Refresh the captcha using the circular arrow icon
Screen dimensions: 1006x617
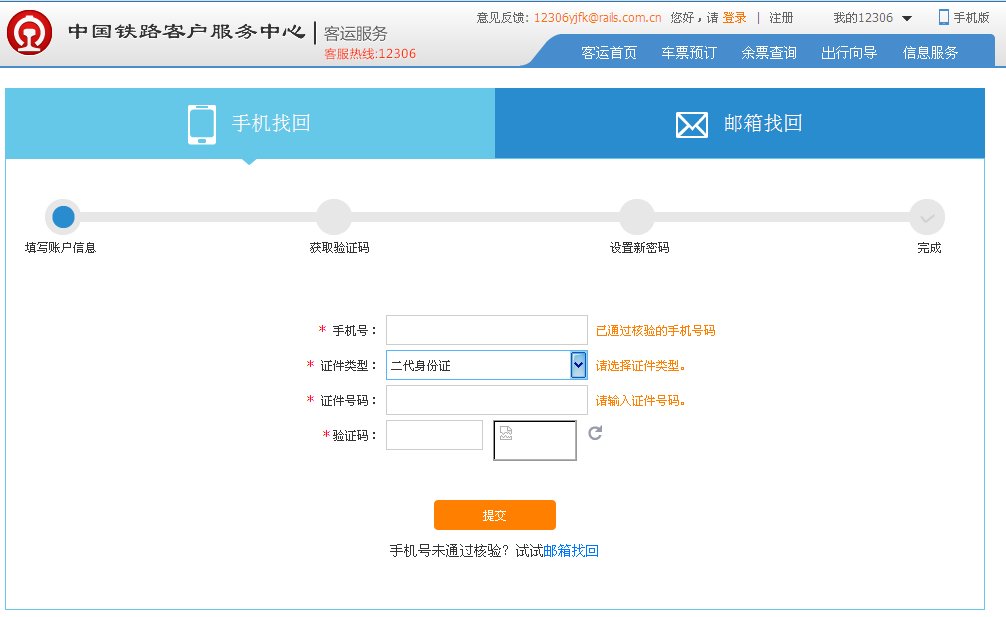point(594,433)
